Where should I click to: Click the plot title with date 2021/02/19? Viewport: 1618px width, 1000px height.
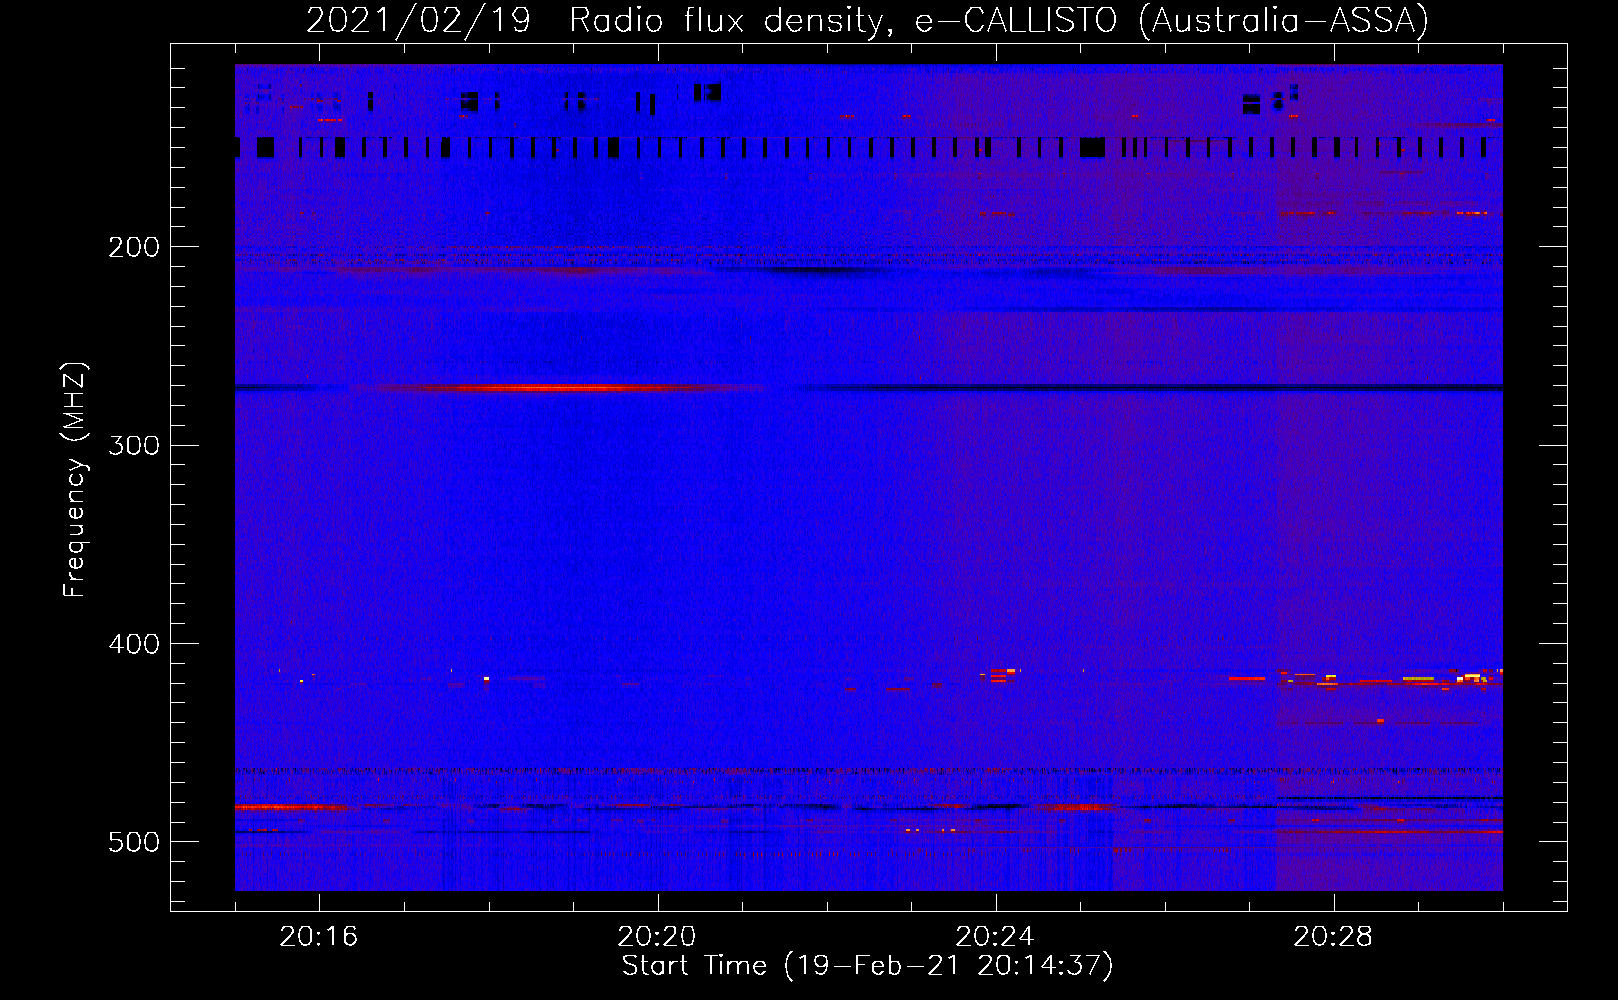tap(867, 20)
